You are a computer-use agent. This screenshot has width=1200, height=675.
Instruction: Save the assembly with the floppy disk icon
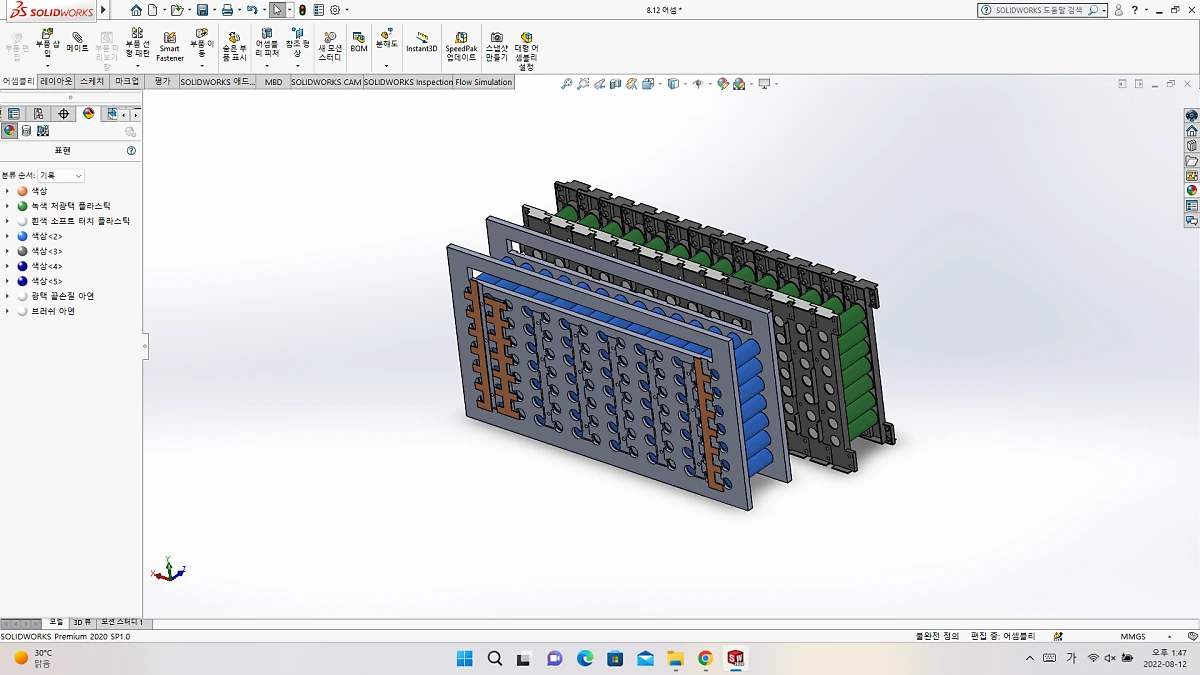point(202,10)
